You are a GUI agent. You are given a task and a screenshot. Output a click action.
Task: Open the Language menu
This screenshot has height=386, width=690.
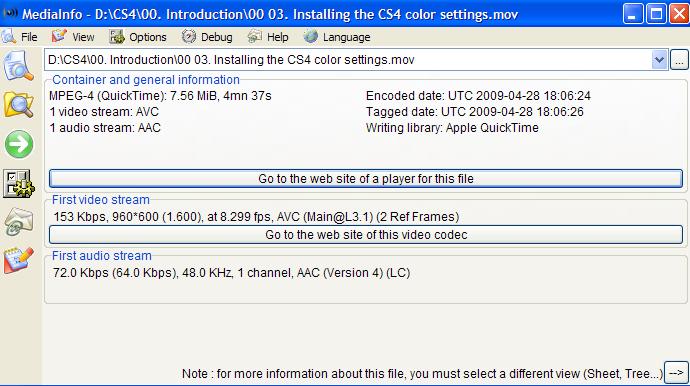coord(346,37)
